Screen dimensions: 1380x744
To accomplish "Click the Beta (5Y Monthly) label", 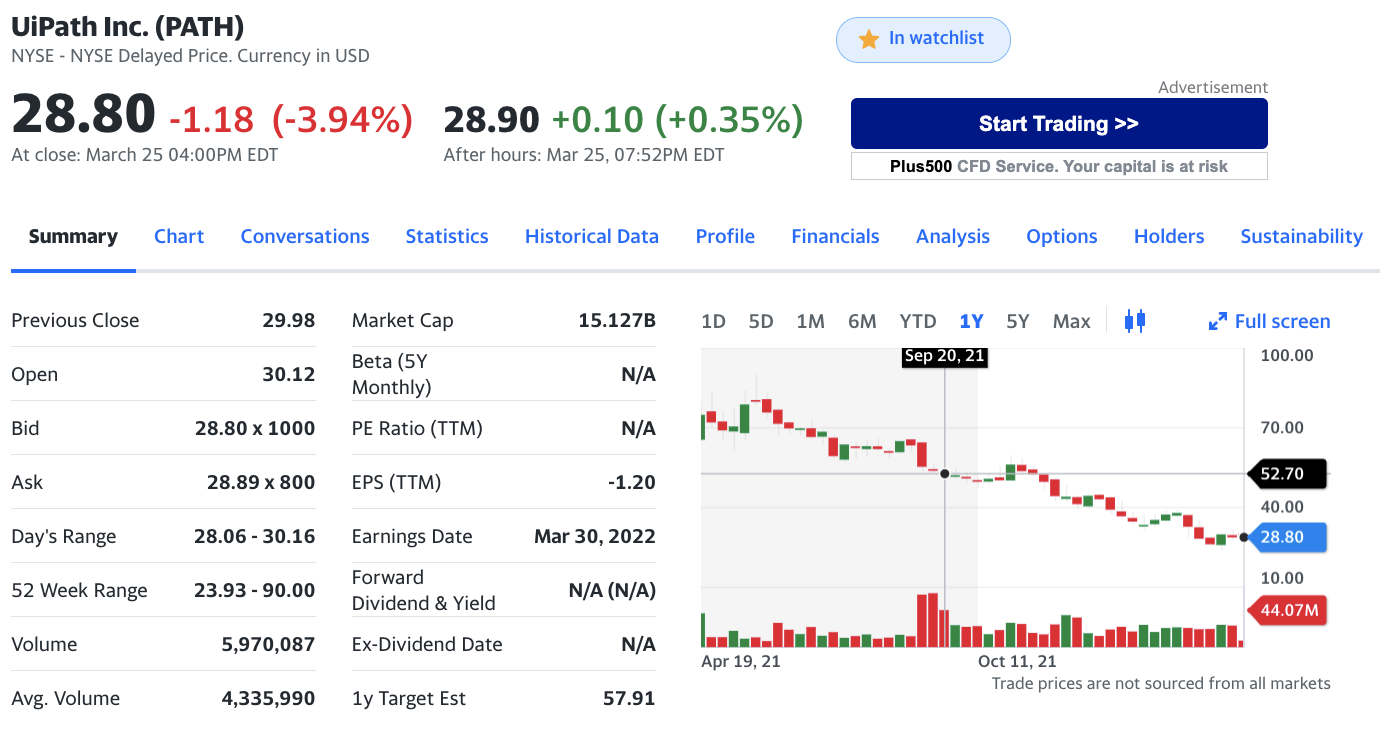I will [392, 375].
